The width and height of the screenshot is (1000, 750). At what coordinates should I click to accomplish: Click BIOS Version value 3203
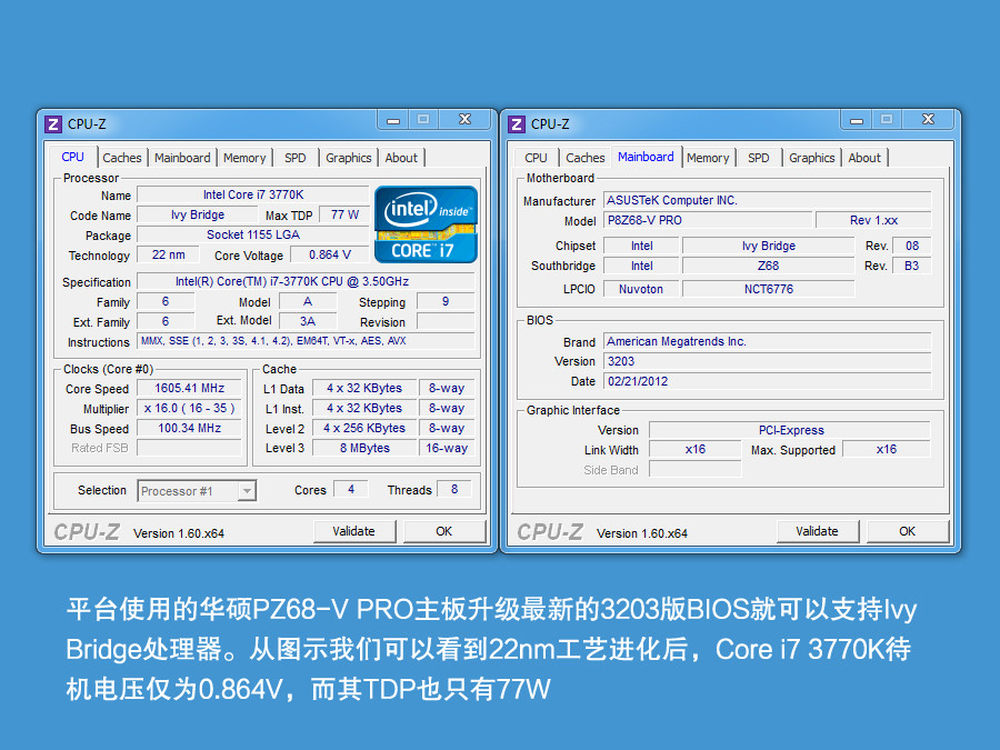[767, 362]
